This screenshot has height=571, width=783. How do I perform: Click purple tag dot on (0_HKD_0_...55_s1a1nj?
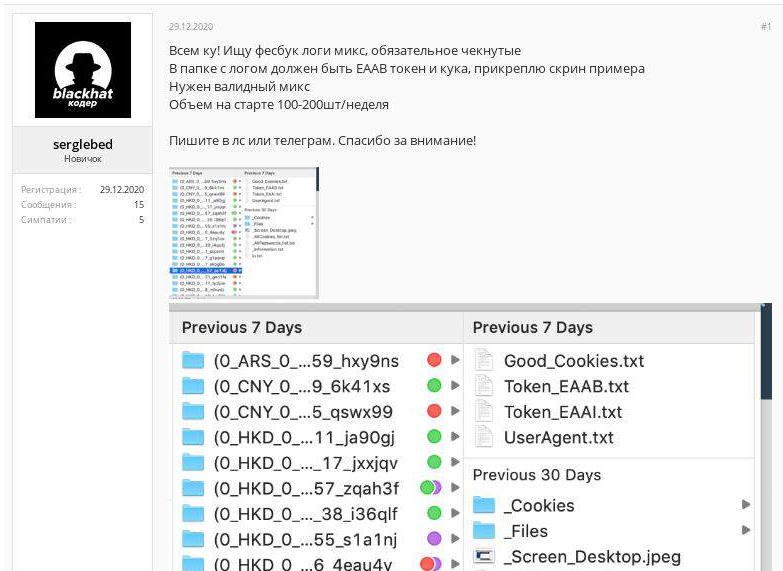pyautogui.click(x=434, y=539)
